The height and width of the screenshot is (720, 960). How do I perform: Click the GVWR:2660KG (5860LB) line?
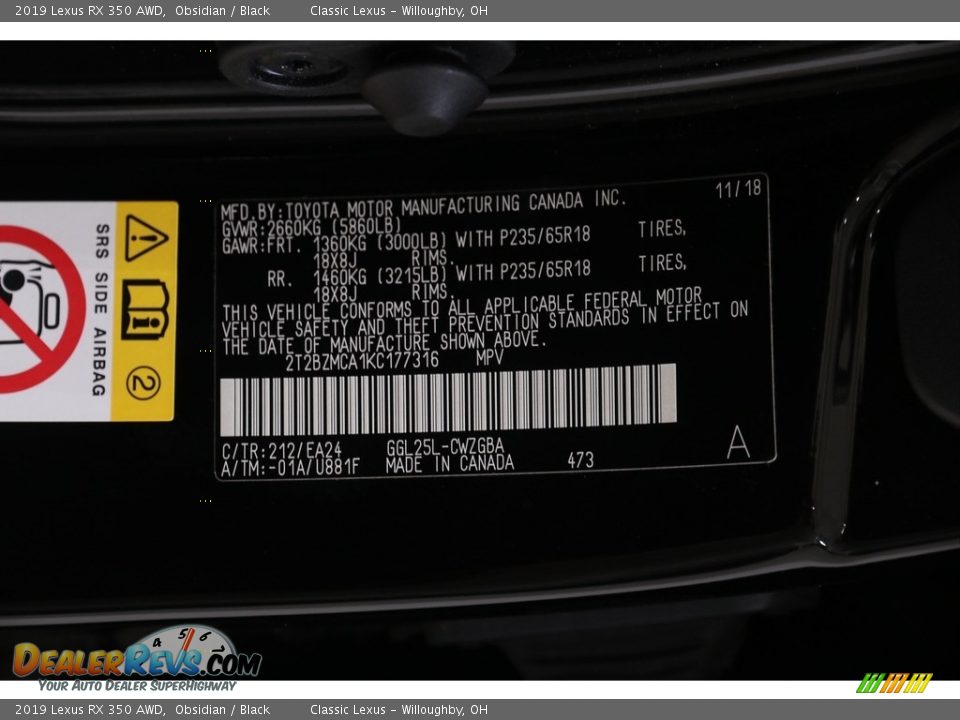point(311,228)
